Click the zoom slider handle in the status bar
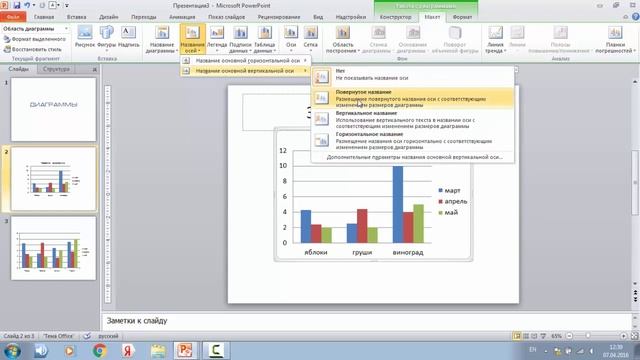640x360 pixels. pyautogui.click(x=588, y=336)
